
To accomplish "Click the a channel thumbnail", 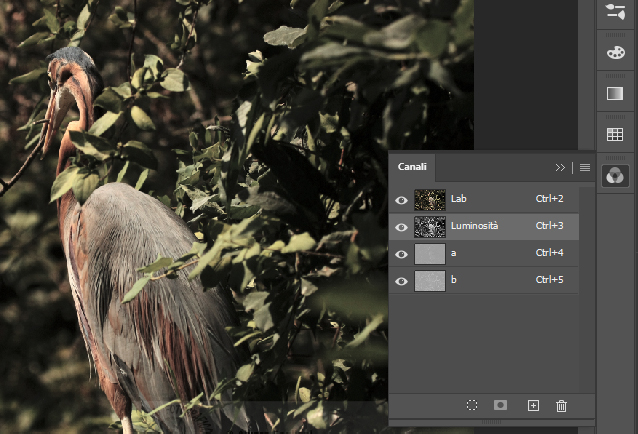I will pyautogui.click(x=430, y=254).
